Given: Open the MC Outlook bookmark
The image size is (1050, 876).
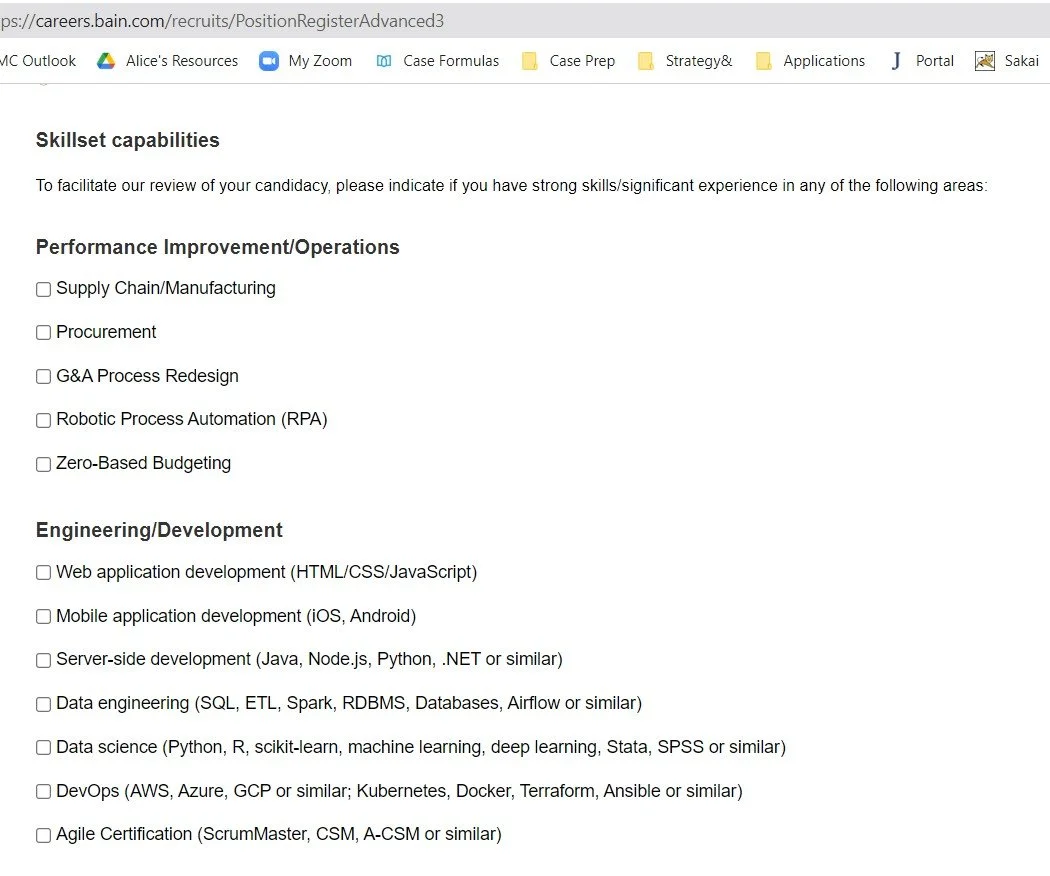Looking at the screenshot, I should click(x=38, y=61).
